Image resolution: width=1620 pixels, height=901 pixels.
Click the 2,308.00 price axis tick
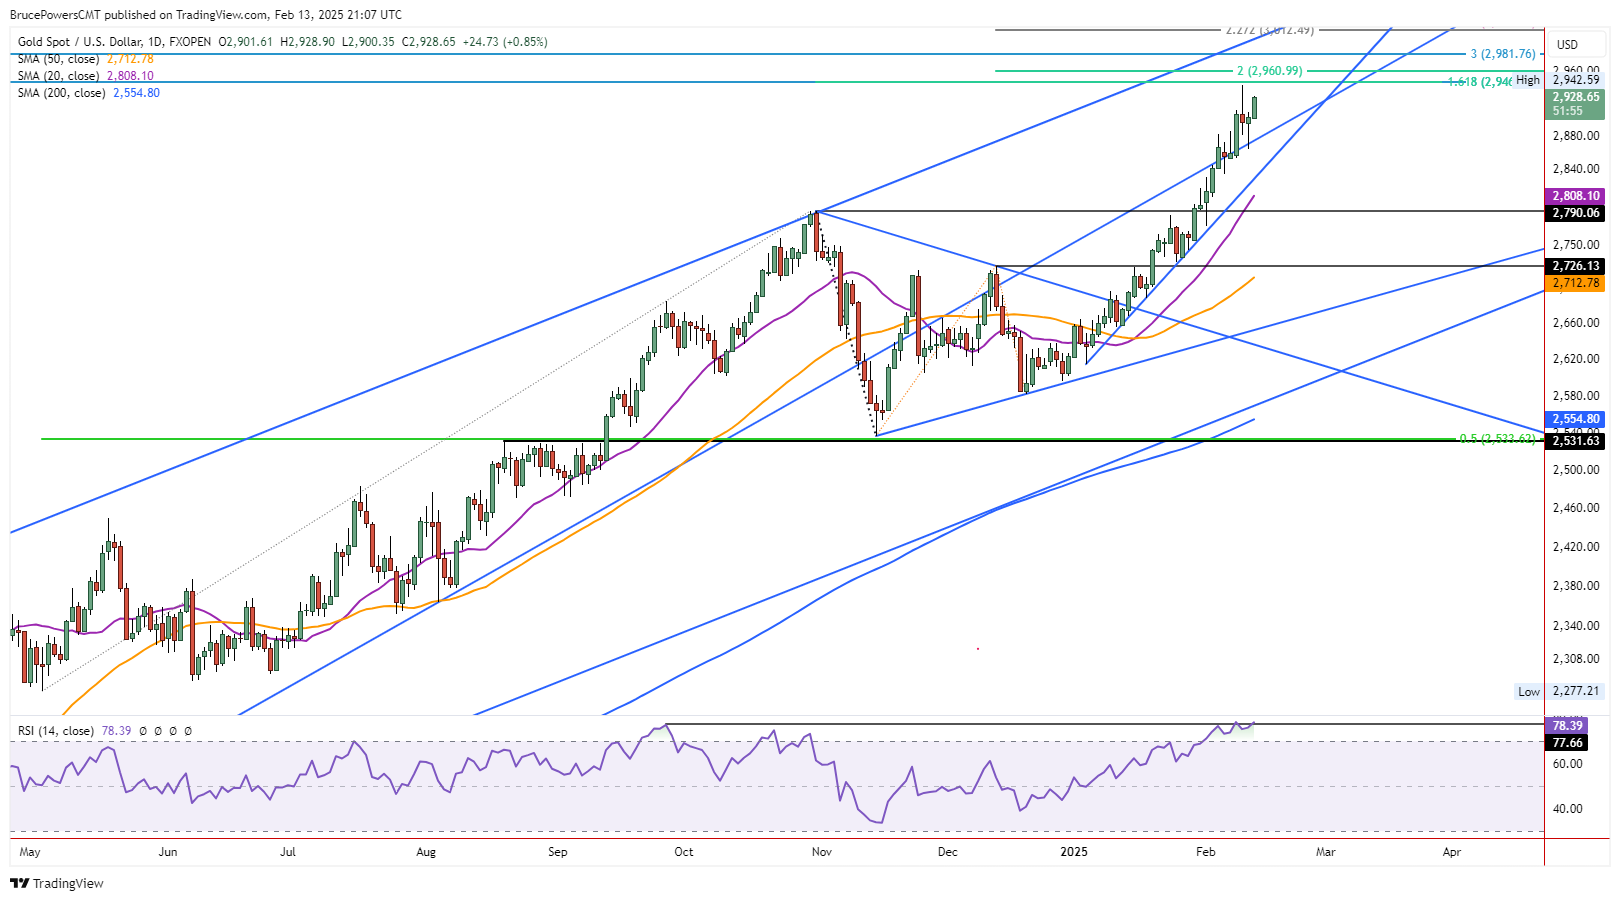click(1576, 659)
